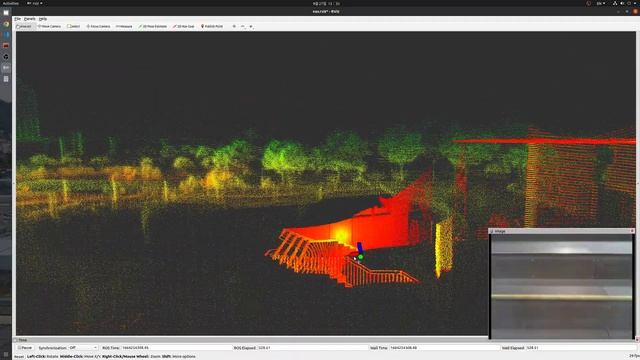The width and height of the screenshot is (640, 360).
Task: Click the Wall Time value field
Action: point(444,348)
